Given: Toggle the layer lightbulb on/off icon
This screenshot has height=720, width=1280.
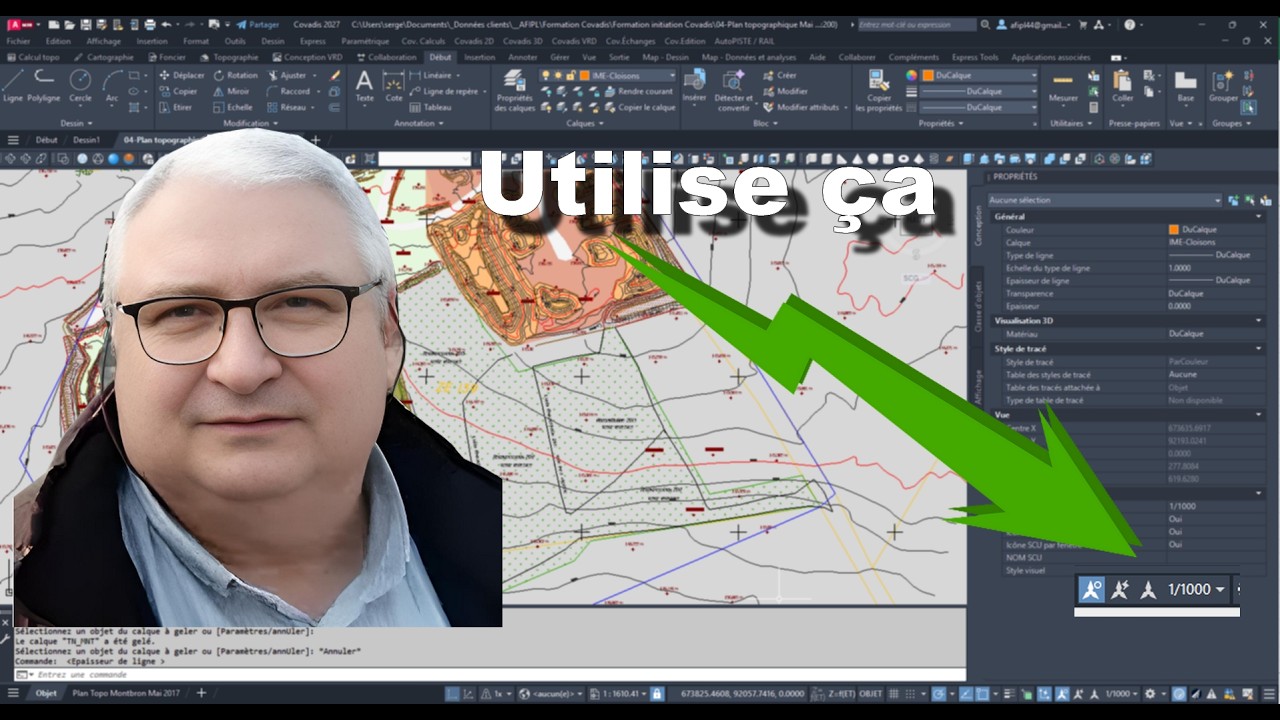Looking at the screenshot, I should [546, 75].
